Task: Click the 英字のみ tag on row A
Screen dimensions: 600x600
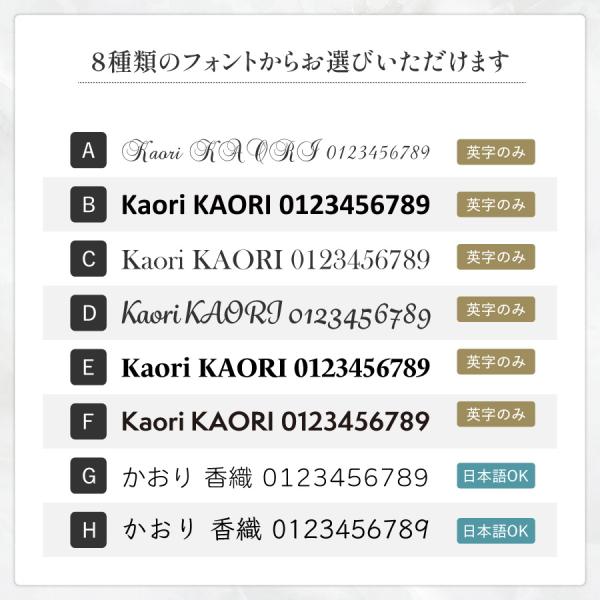Action: pos(496,151)
